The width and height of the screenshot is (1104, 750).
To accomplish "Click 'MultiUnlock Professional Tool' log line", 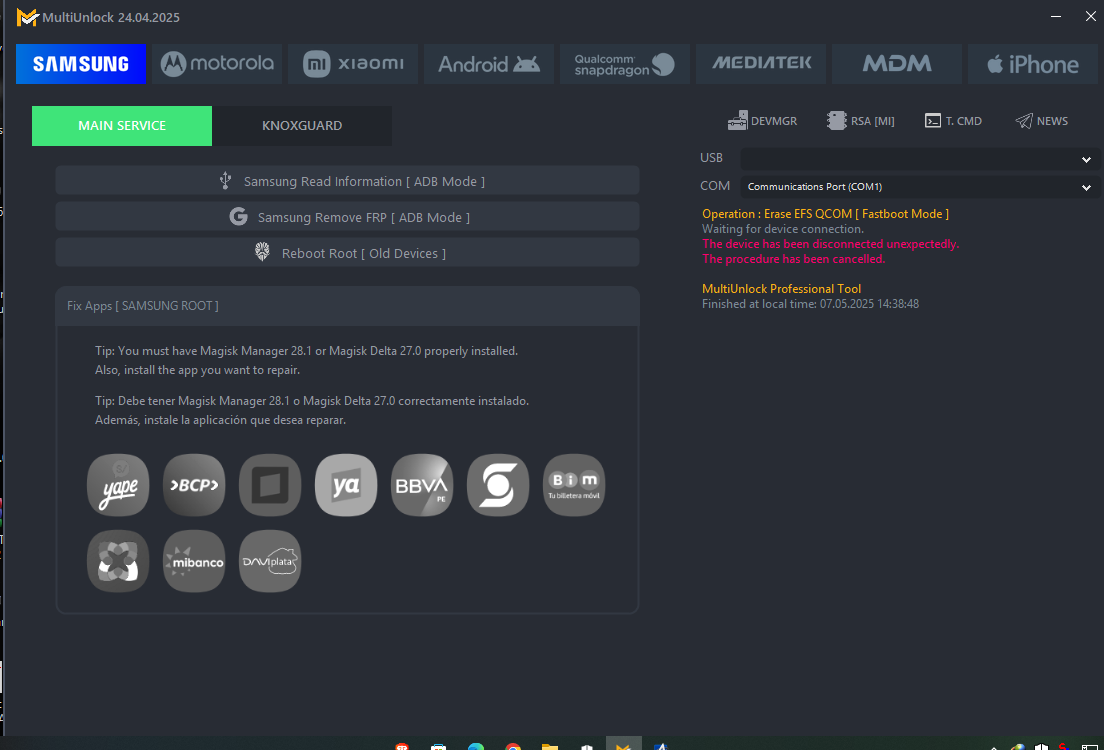I will coord(782,289).
